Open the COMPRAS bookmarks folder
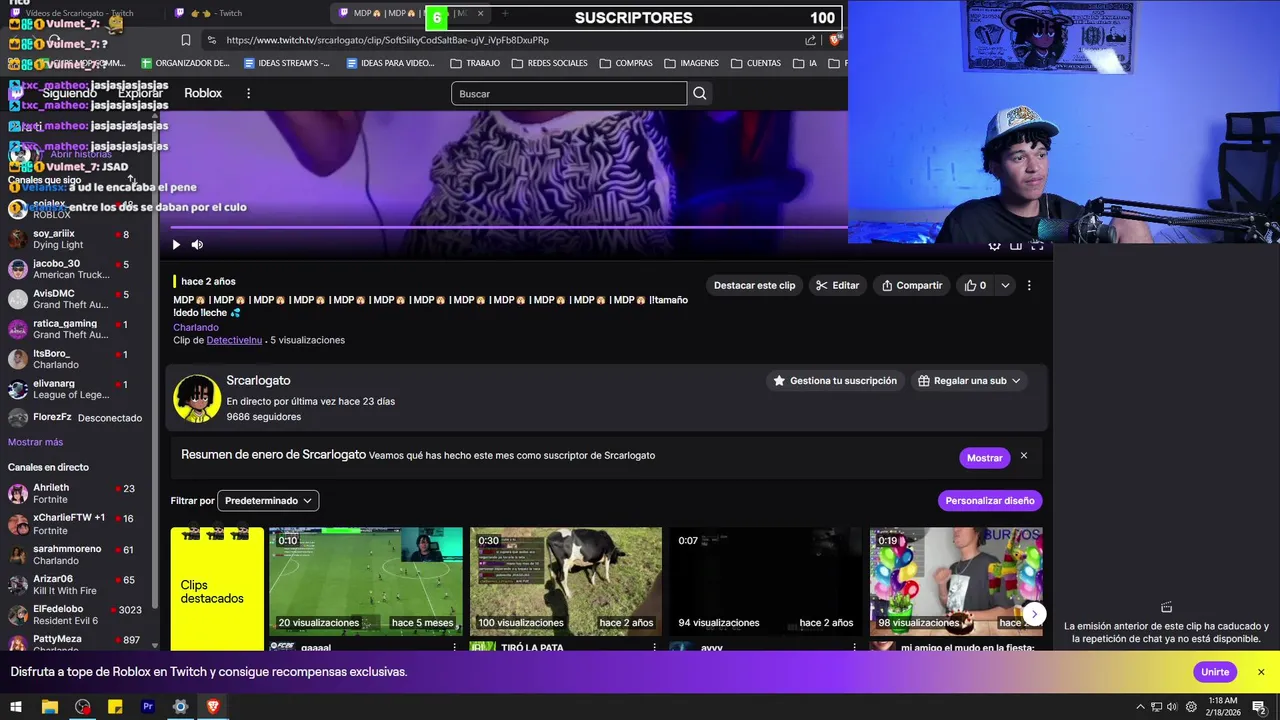 click(x=626, y=63)
